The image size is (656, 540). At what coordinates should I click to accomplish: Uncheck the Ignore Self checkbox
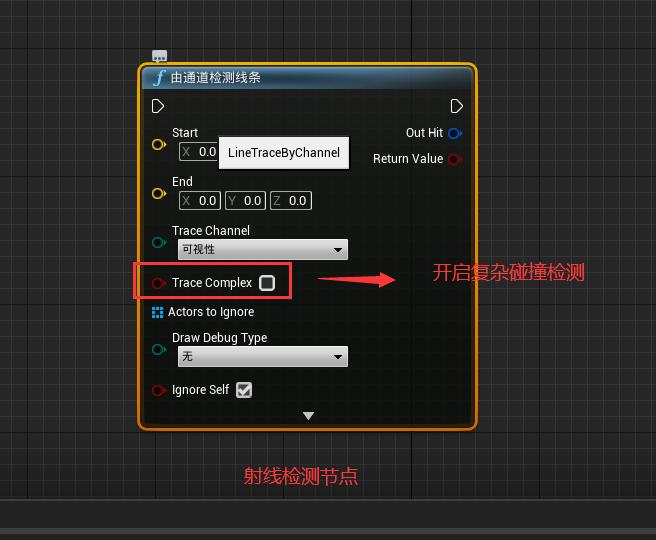click(244, 390)
